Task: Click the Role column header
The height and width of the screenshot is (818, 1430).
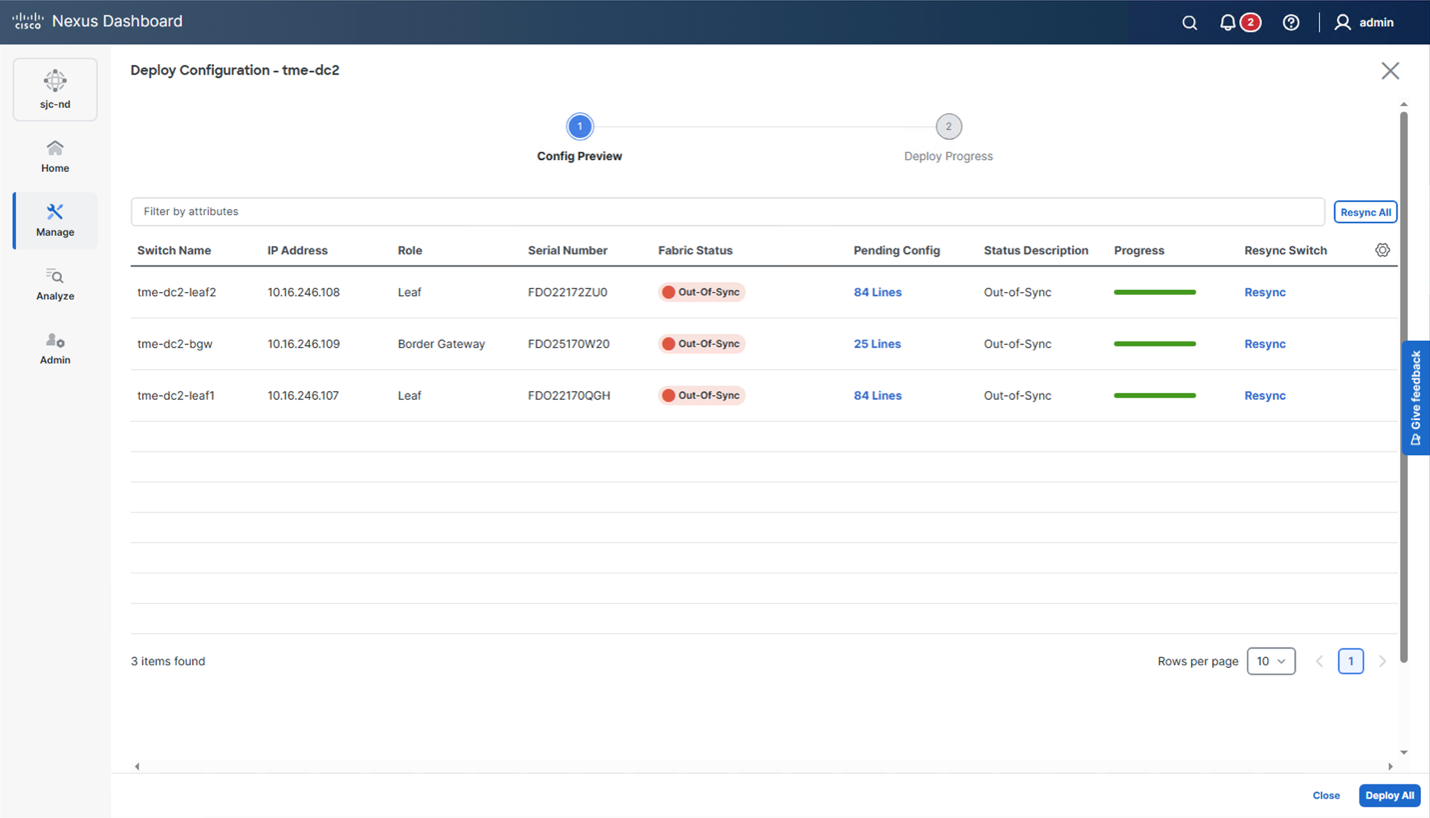Action: click(410, 250)
